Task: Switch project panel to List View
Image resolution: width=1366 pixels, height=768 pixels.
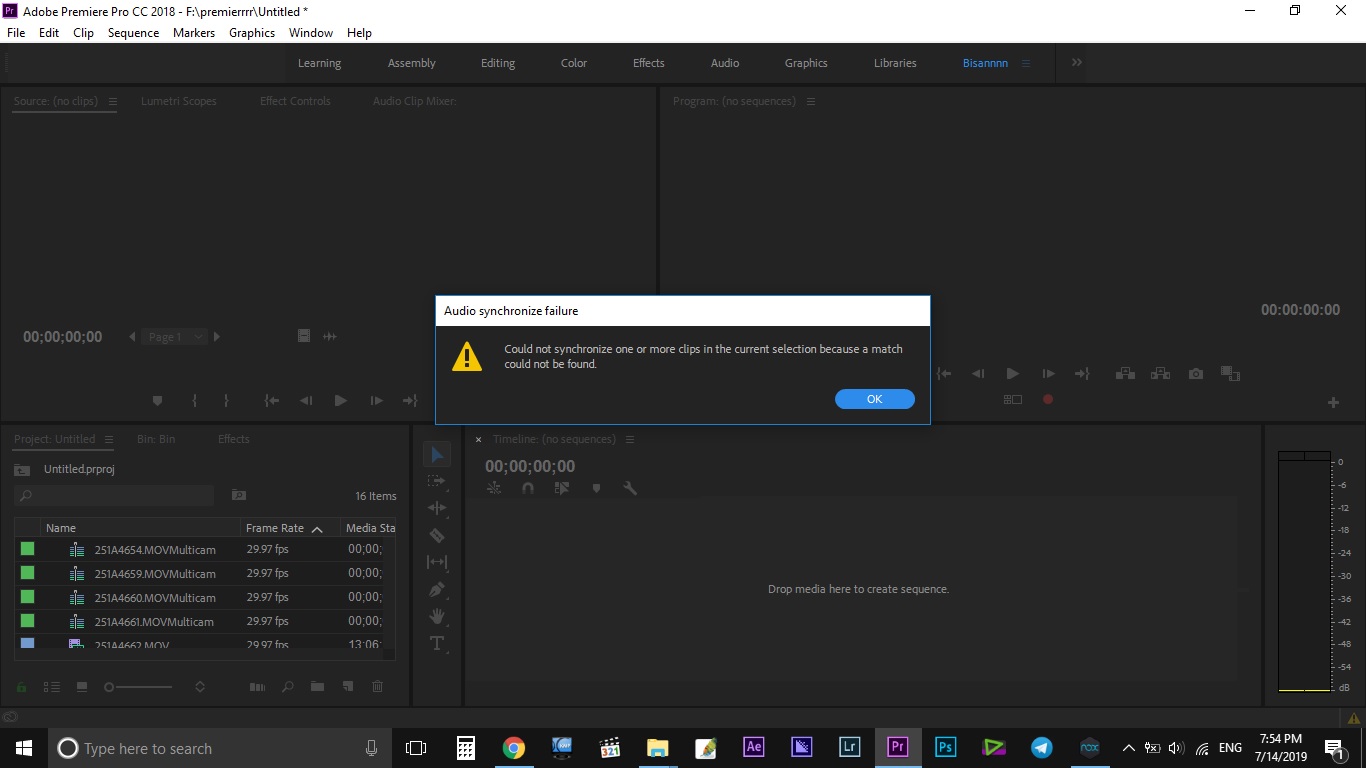Action: [x=52, y=687]
